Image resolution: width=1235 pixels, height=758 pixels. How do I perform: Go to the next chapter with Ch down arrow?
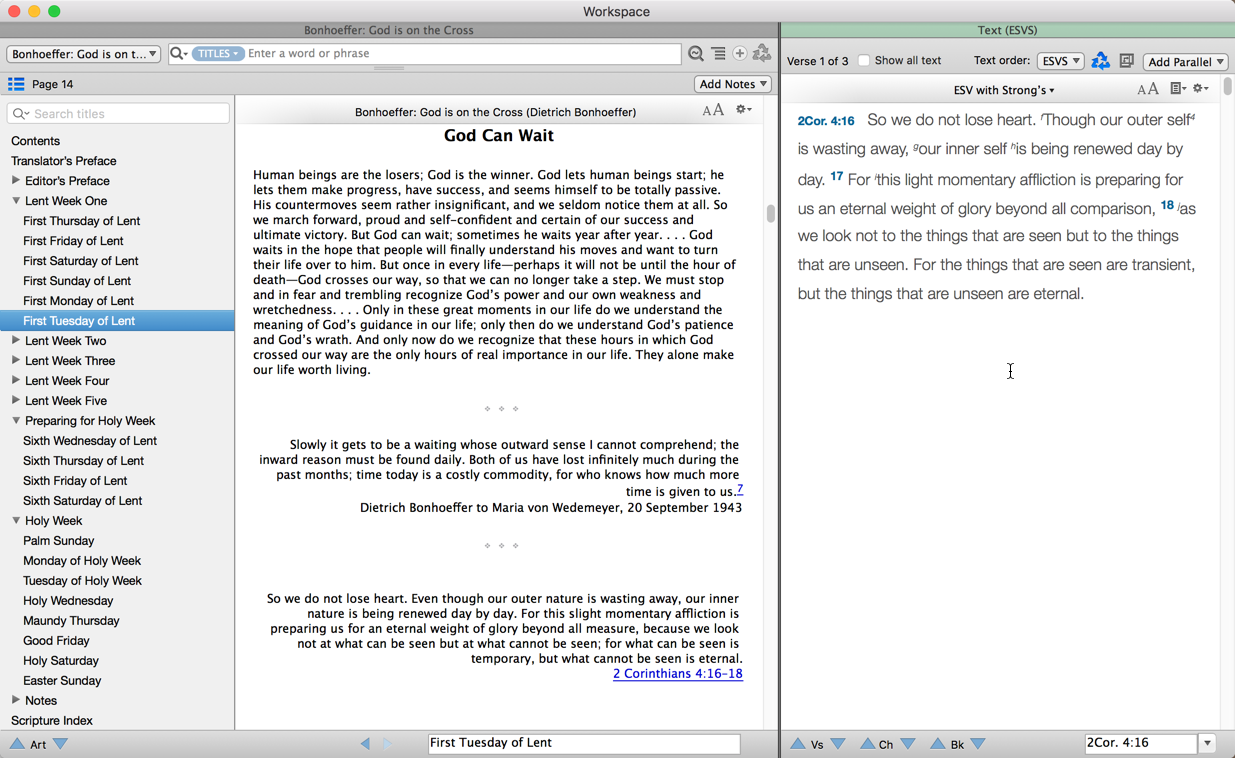point(908,744)
